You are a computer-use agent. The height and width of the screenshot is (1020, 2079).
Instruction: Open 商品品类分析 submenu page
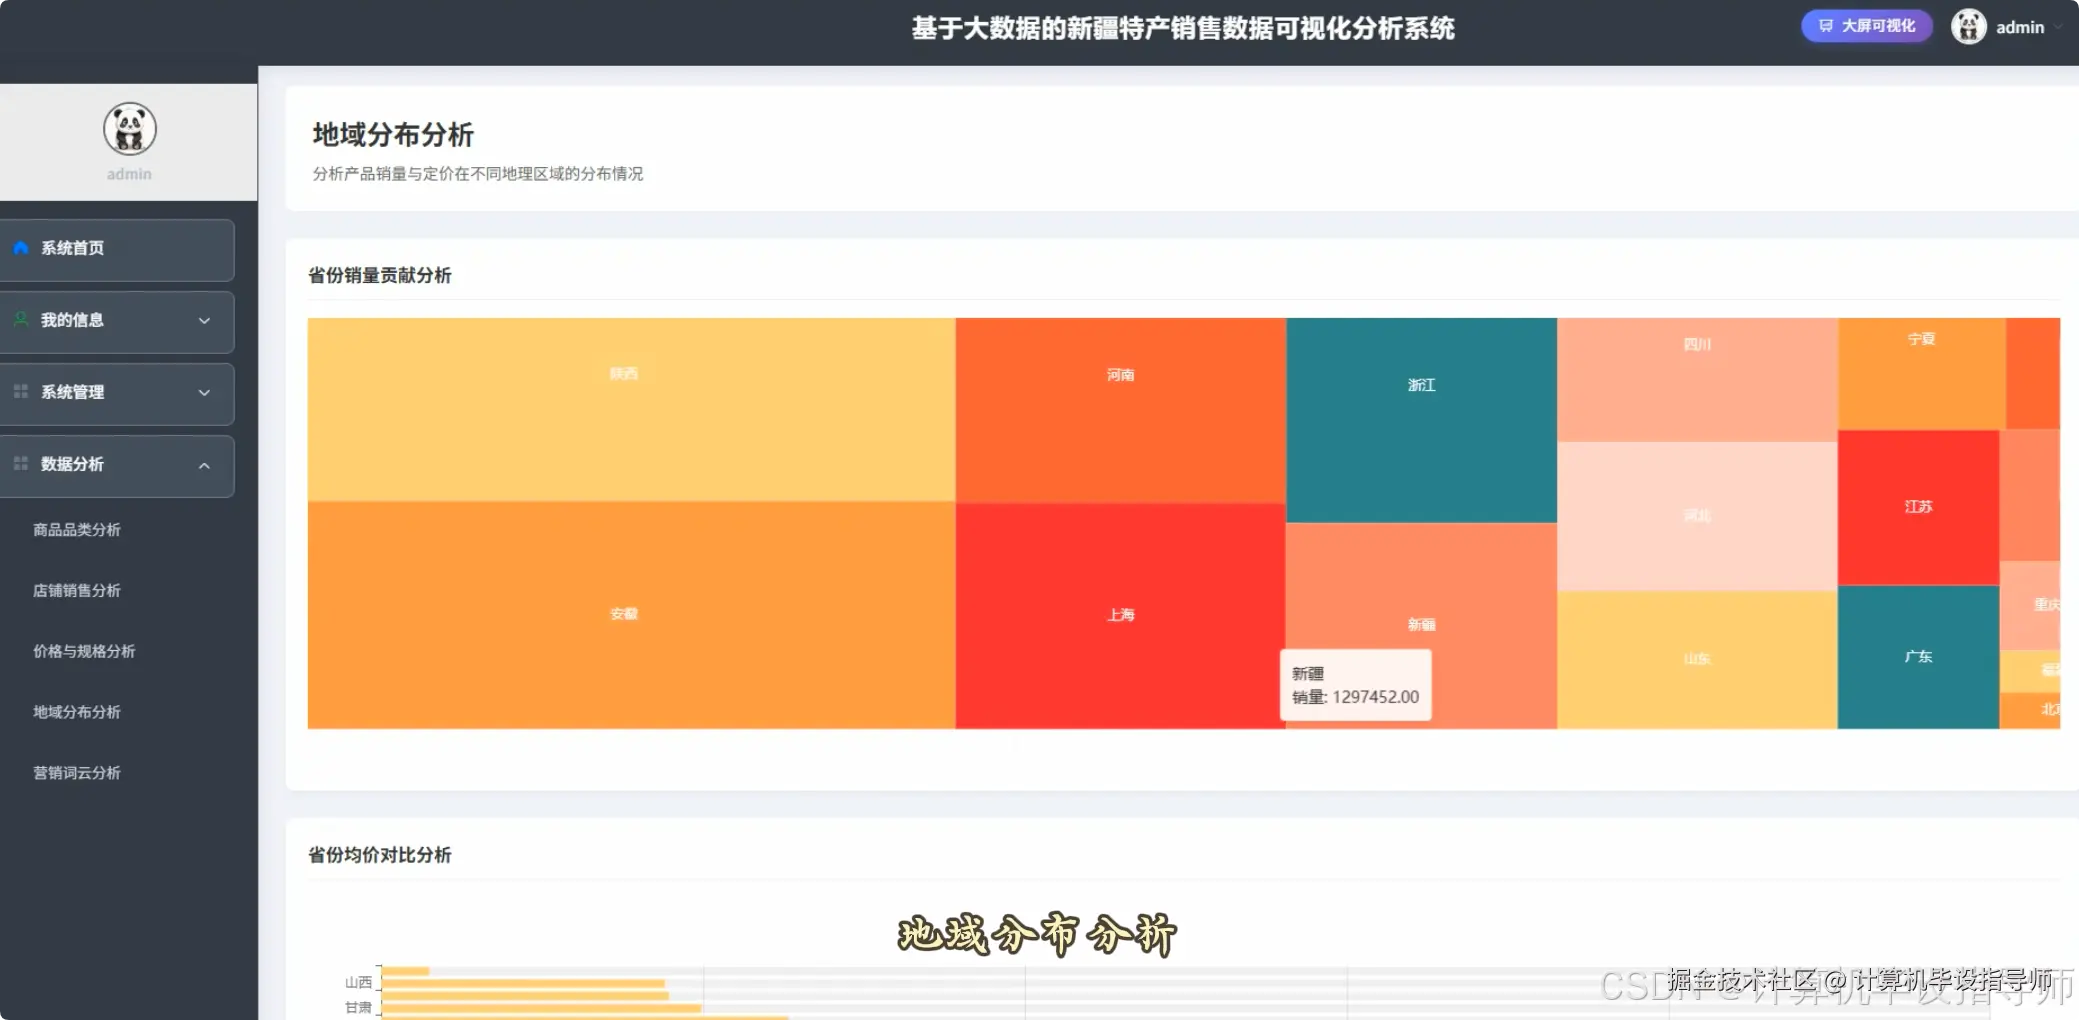coord(77,530)
